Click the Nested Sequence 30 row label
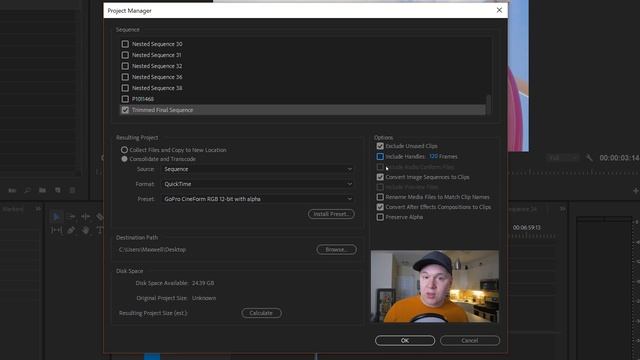Image resolution: width=640 pixels, height=360 pixels. tap(157, 44)
